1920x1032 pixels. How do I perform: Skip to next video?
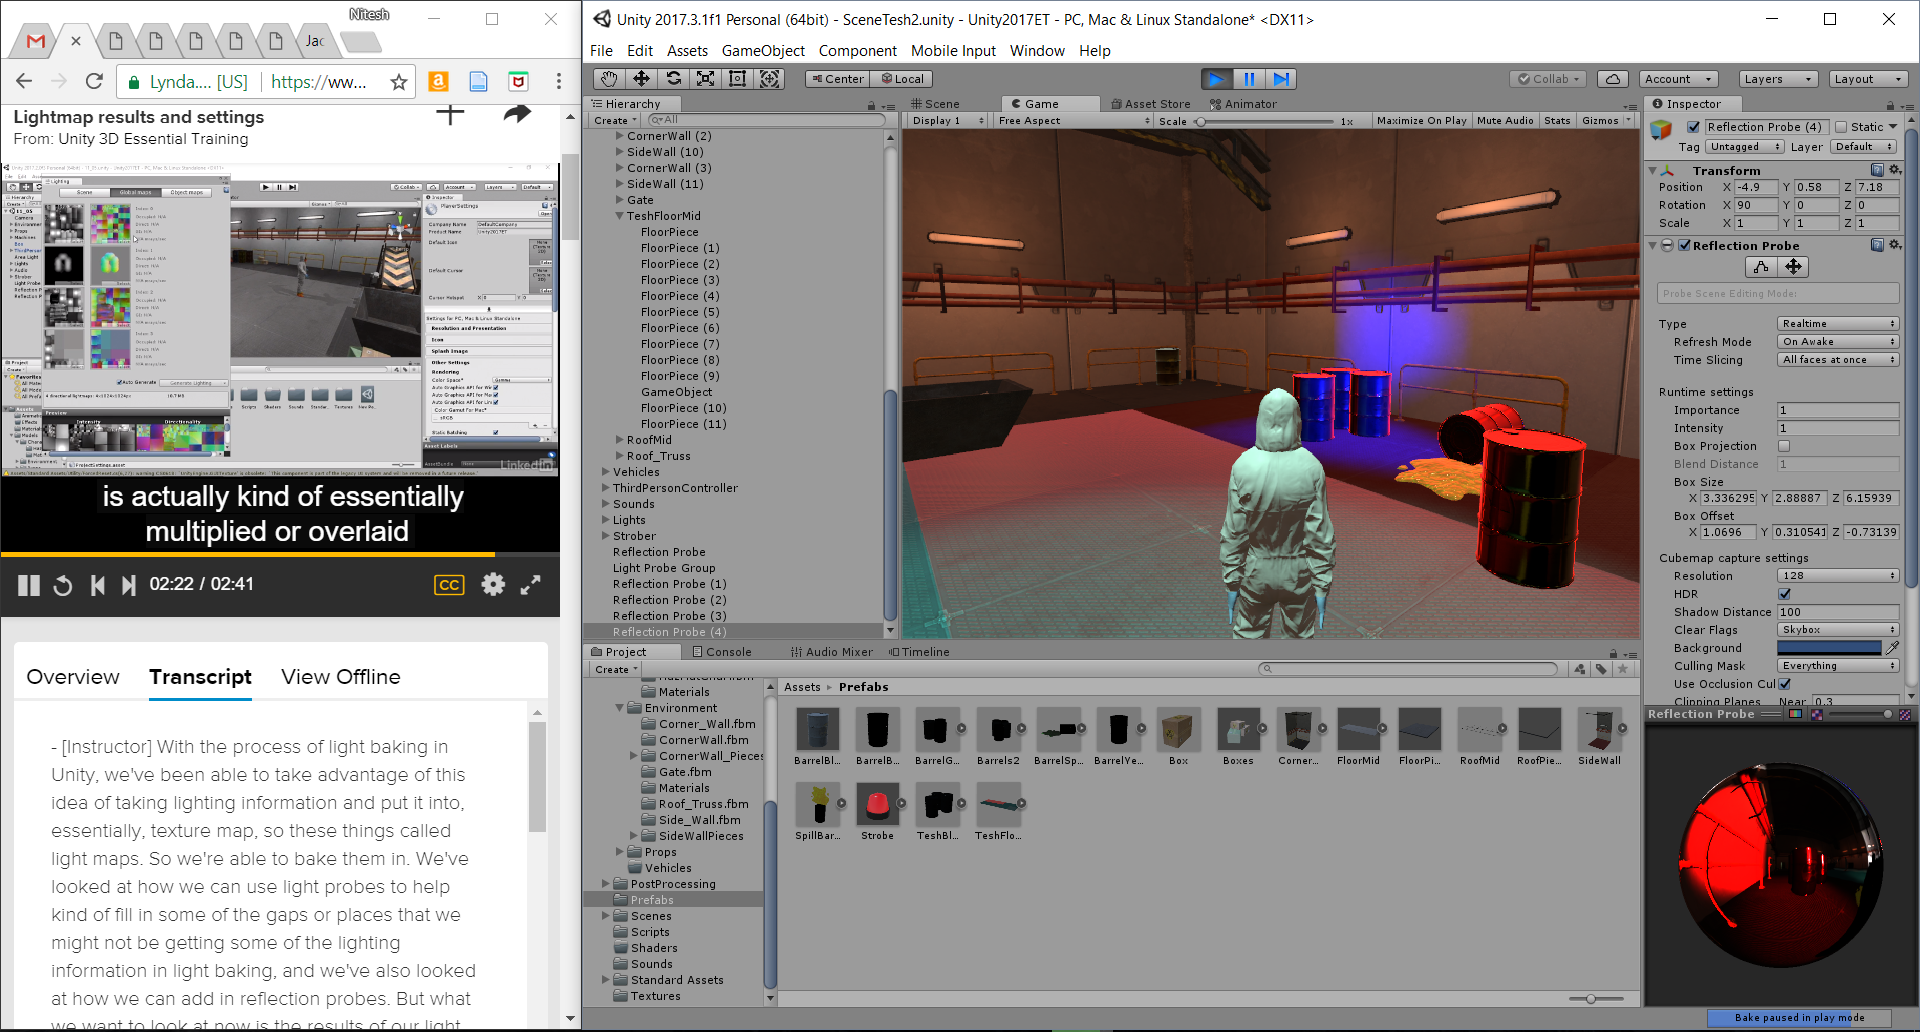pos(128,585)
